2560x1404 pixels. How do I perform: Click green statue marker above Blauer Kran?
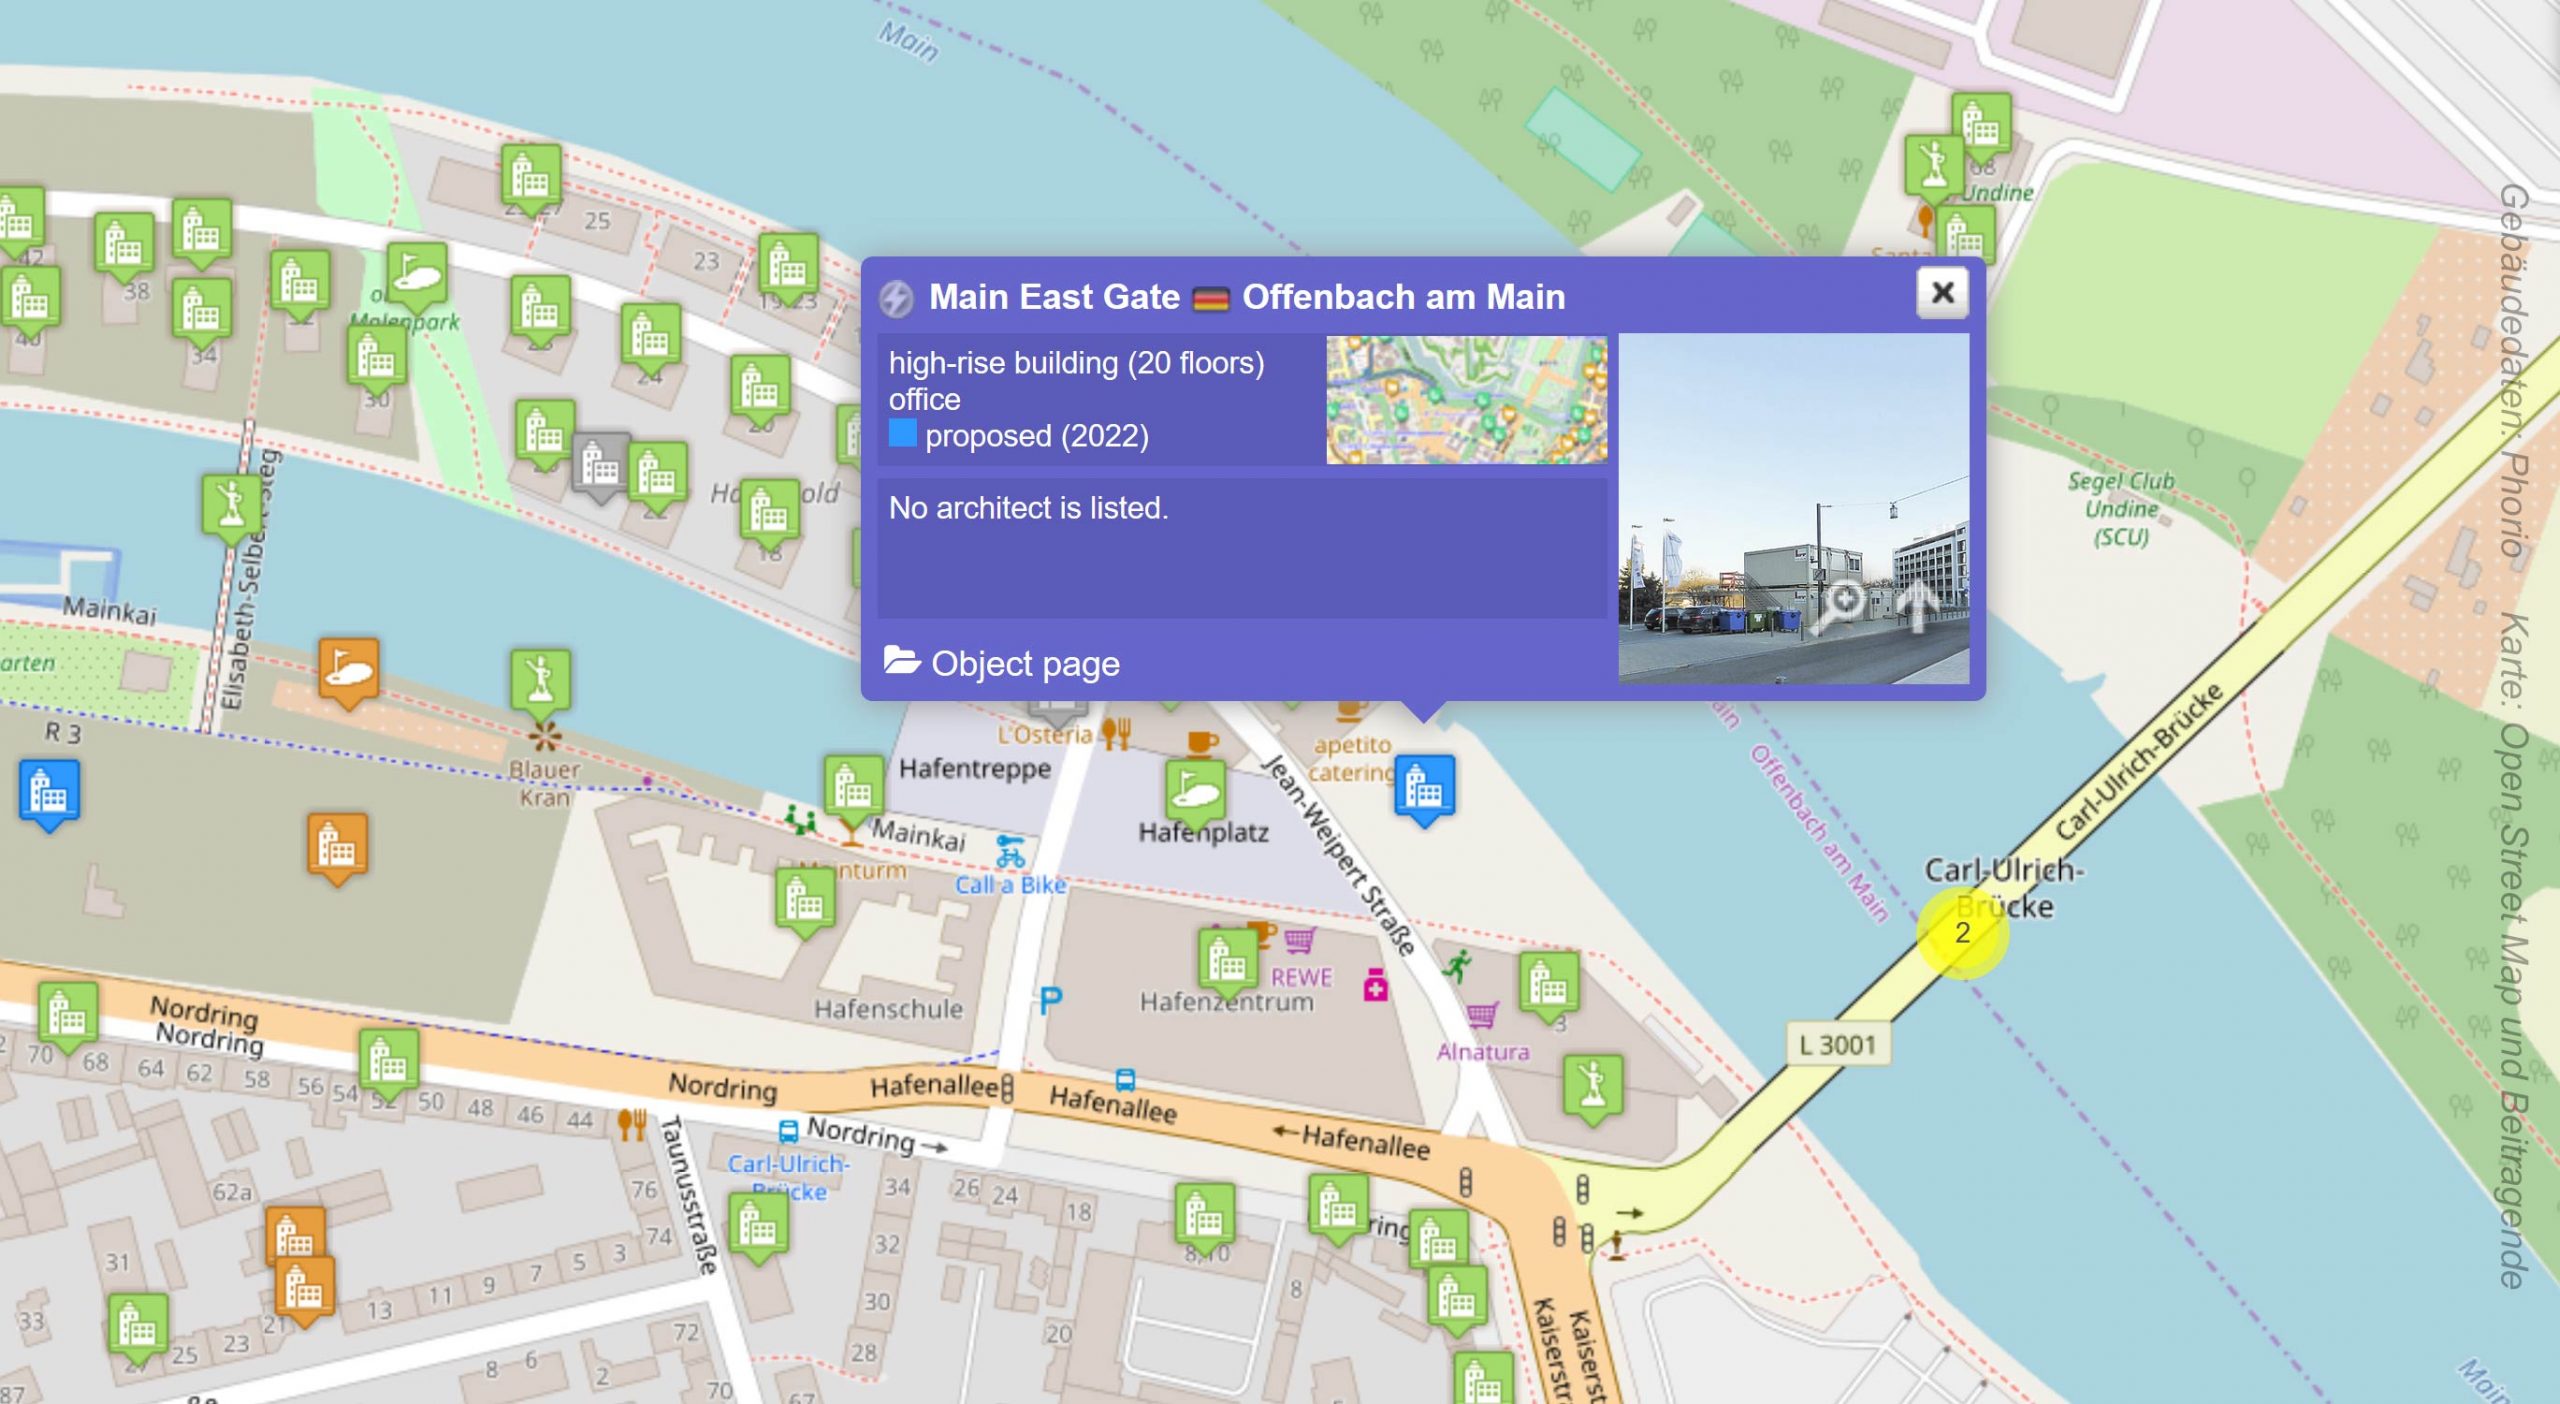click(x=540, y=678)
